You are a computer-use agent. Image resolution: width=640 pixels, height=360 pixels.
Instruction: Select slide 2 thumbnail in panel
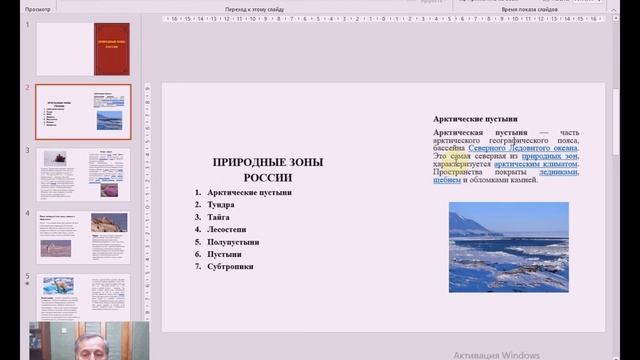point(83,112)
